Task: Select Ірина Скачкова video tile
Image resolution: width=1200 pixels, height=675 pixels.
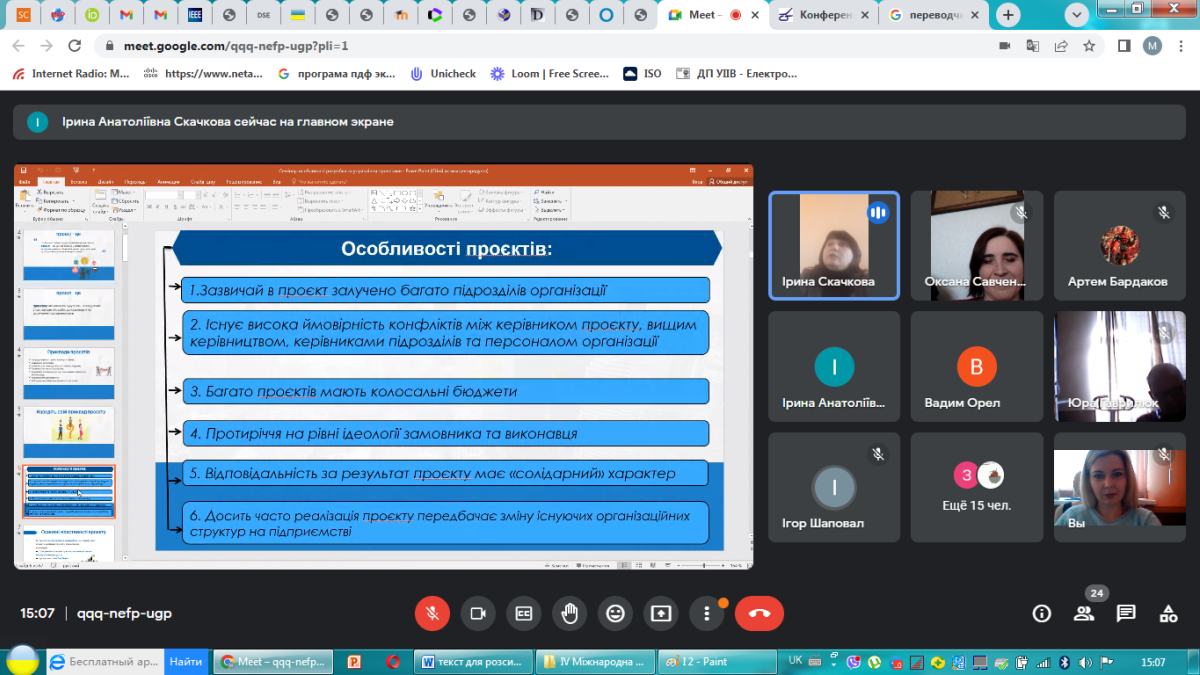Action: point(833,245)
